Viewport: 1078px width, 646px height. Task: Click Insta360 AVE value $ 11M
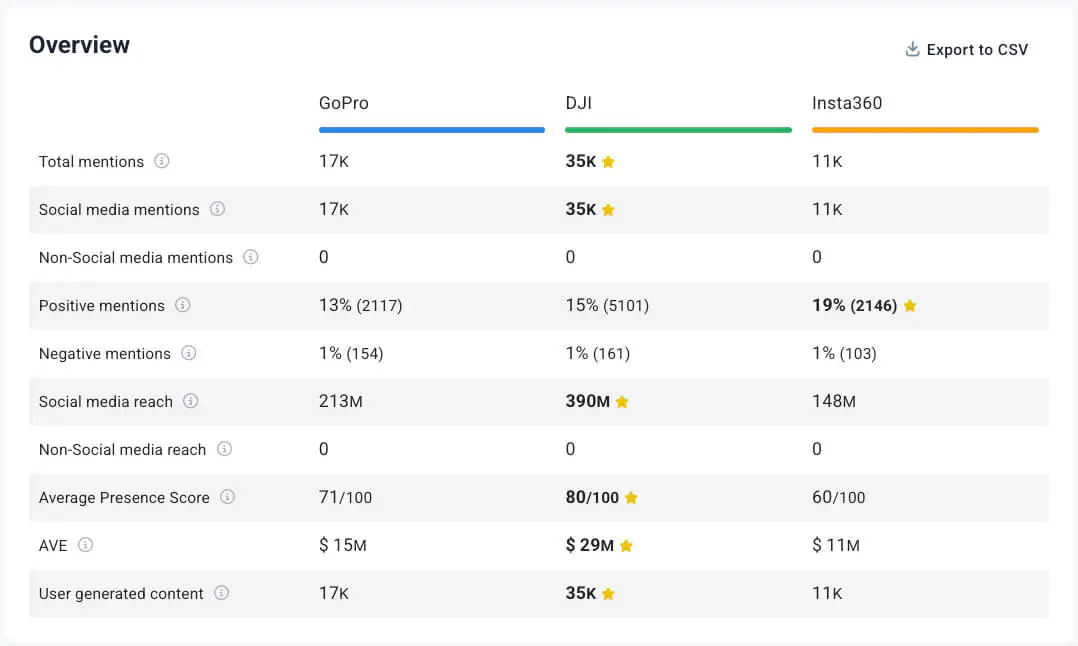(836, 546)
